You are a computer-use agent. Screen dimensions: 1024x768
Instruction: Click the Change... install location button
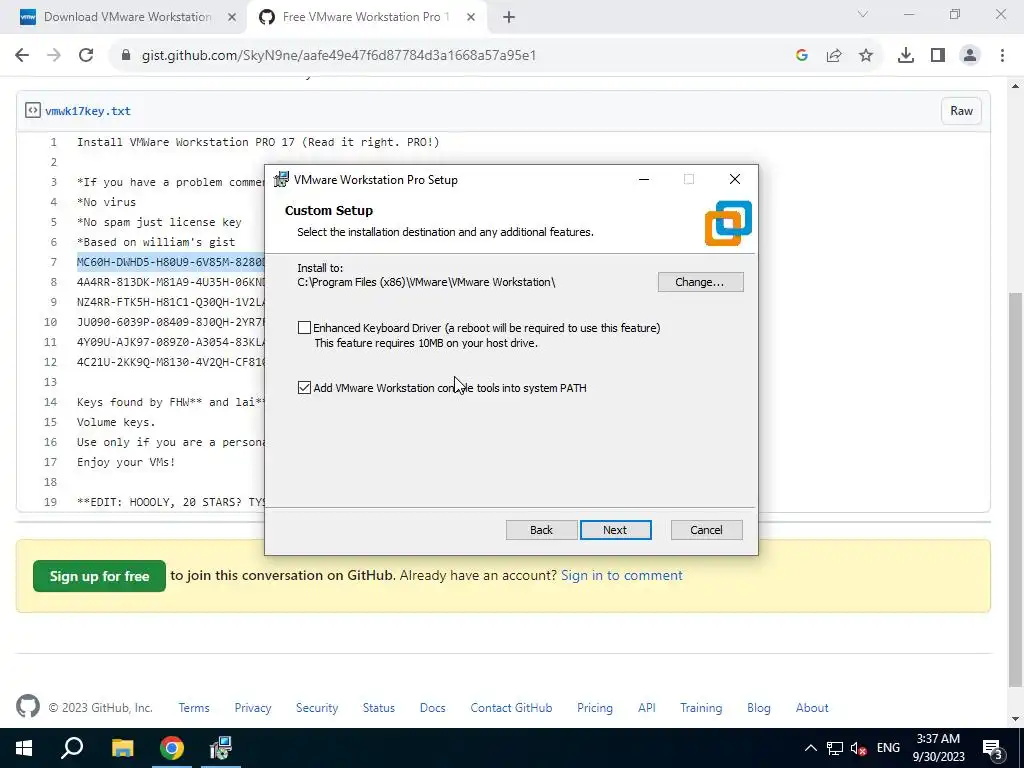coord(700,282)
